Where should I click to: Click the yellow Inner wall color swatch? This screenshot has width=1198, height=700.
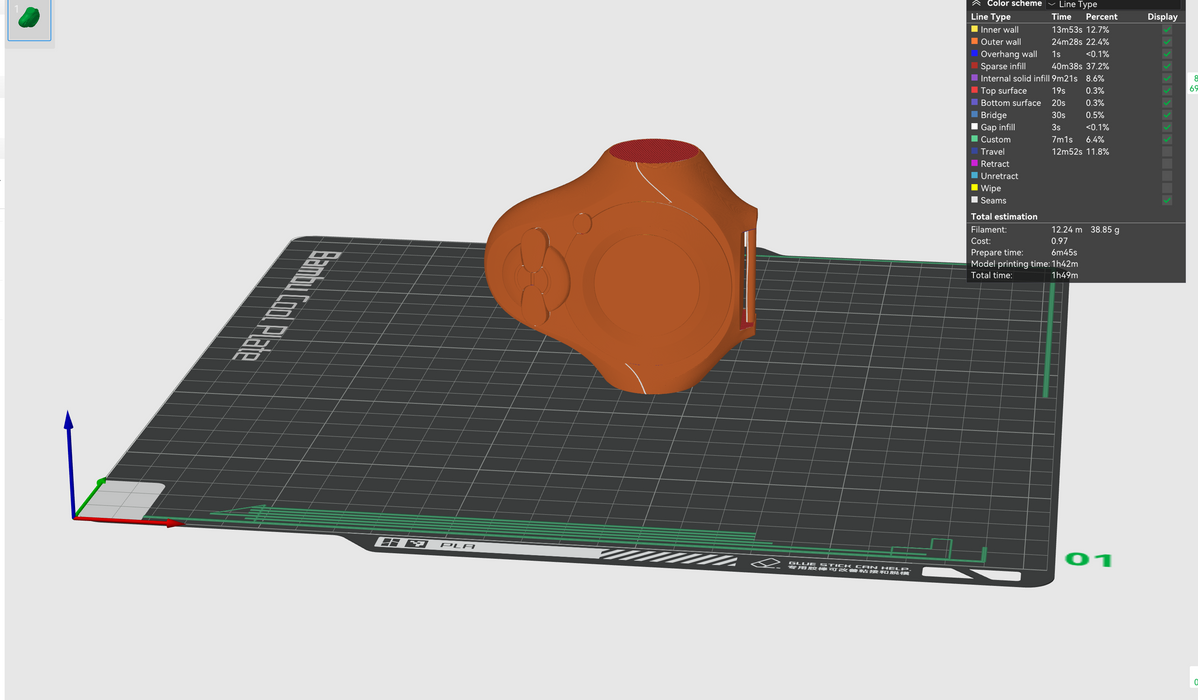[x=975, y=30]
